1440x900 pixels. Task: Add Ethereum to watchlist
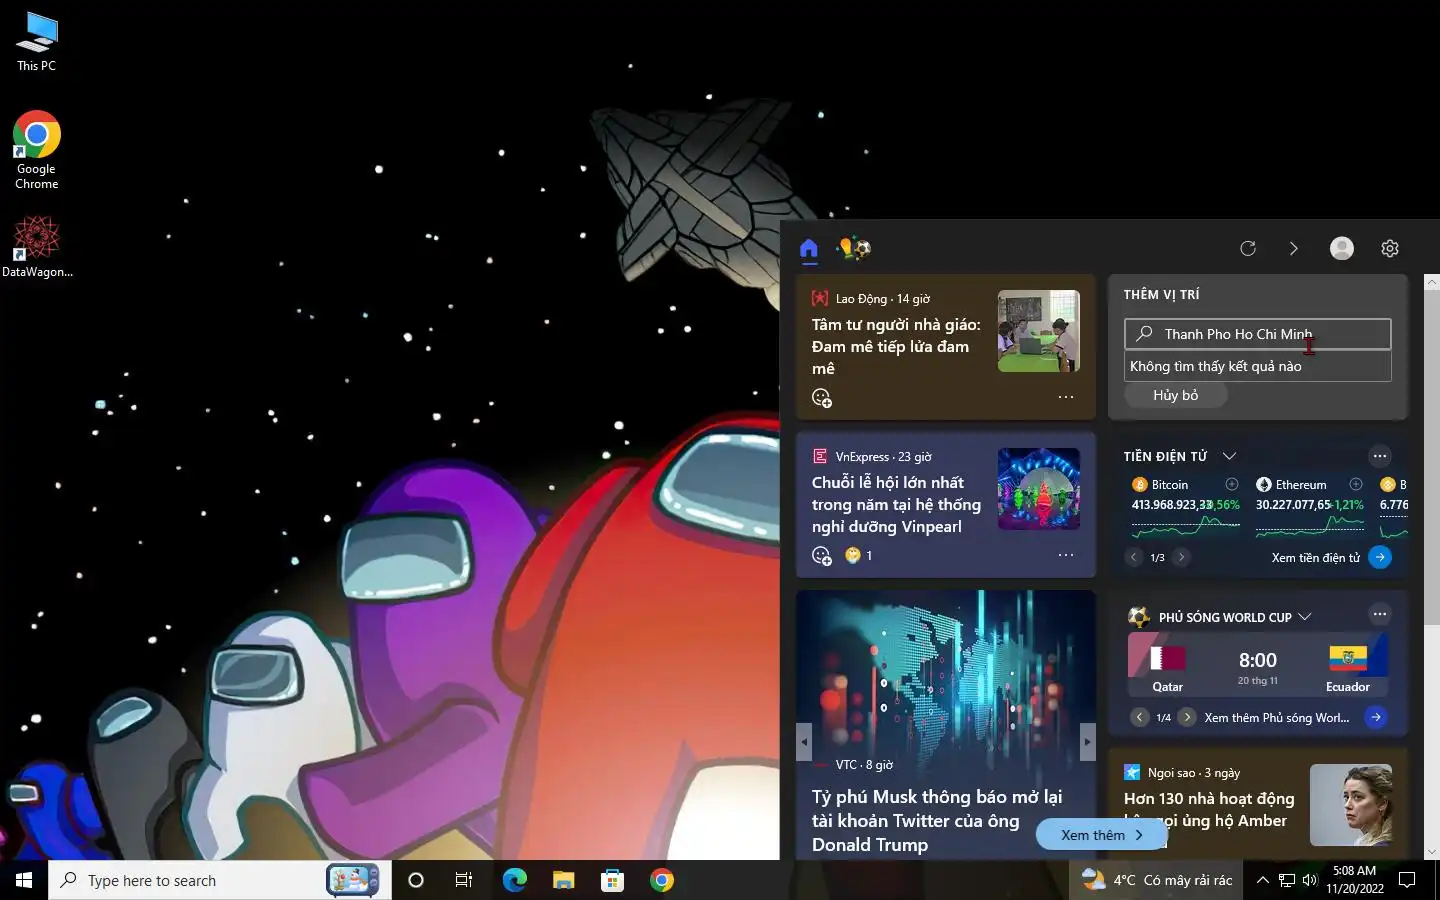[1356, 484]
